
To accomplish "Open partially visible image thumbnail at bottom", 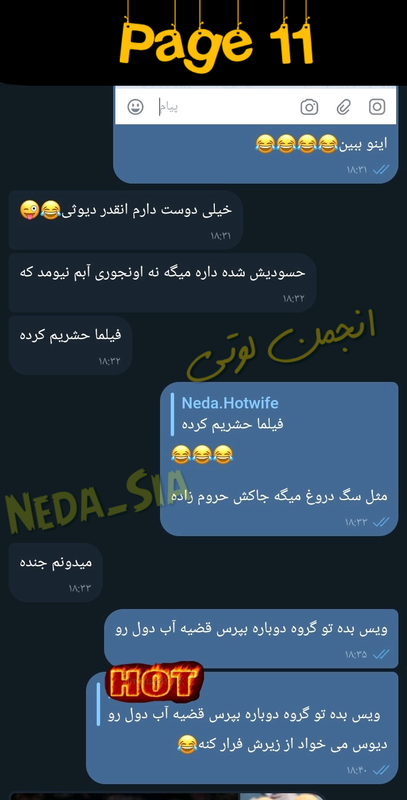I will click(x=167, y=796).
